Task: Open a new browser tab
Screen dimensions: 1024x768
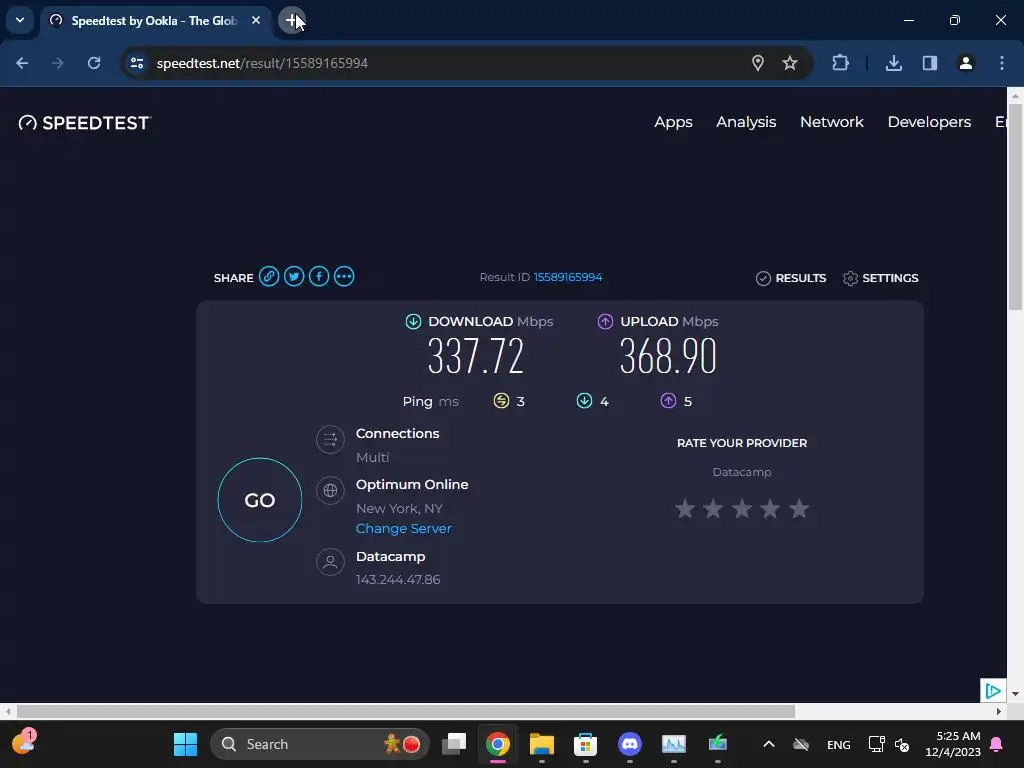Action: (x=291, y=20)
